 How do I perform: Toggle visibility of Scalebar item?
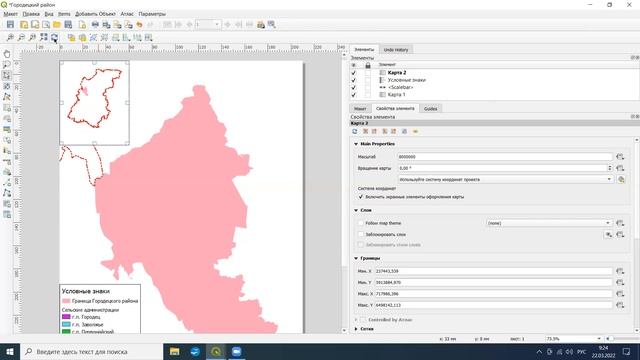(354, 87)
